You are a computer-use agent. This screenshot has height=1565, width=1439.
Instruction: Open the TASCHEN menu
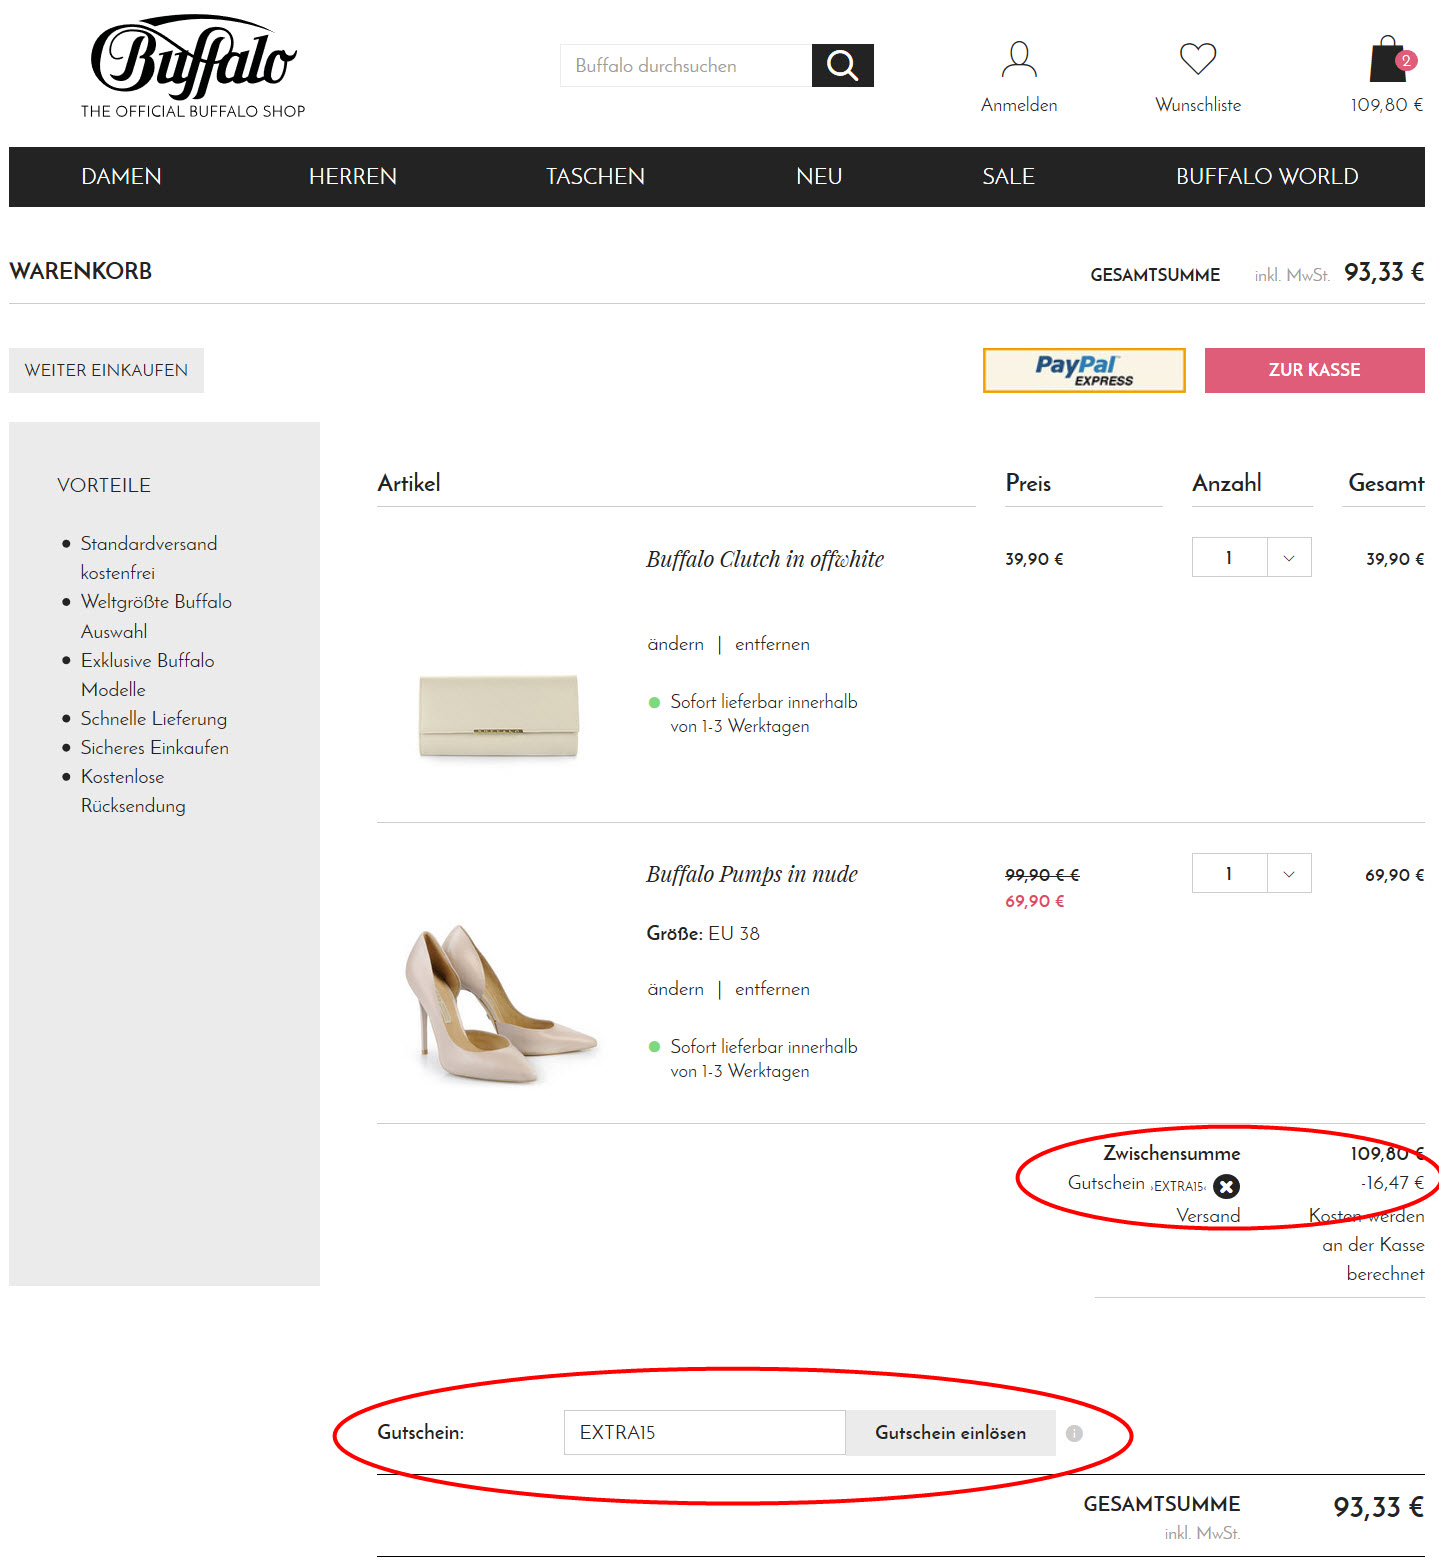click(595, 176)
